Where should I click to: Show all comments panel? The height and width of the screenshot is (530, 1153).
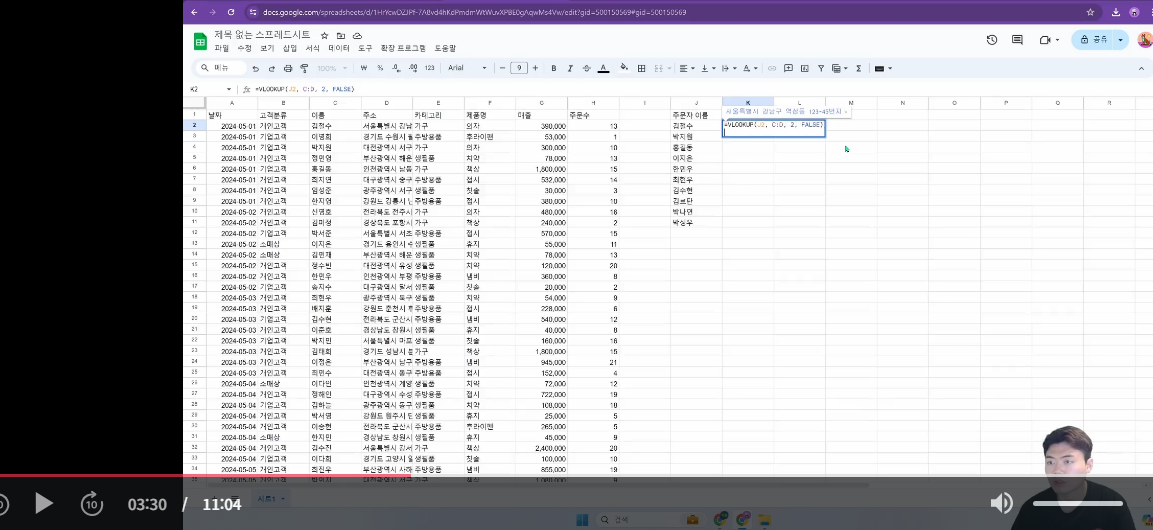tap(1018, 40)
